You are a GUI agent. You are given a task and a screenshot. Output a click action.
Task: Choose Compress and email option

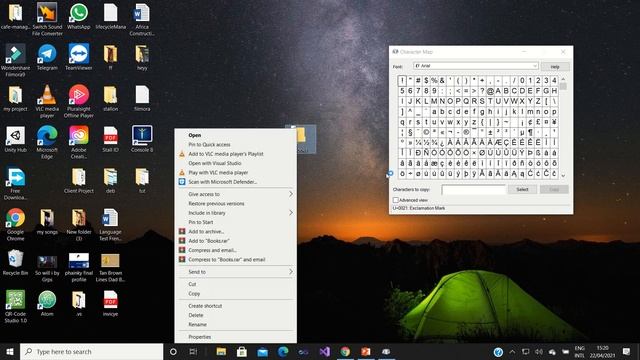pyautogui.click(x=236, y=250)
